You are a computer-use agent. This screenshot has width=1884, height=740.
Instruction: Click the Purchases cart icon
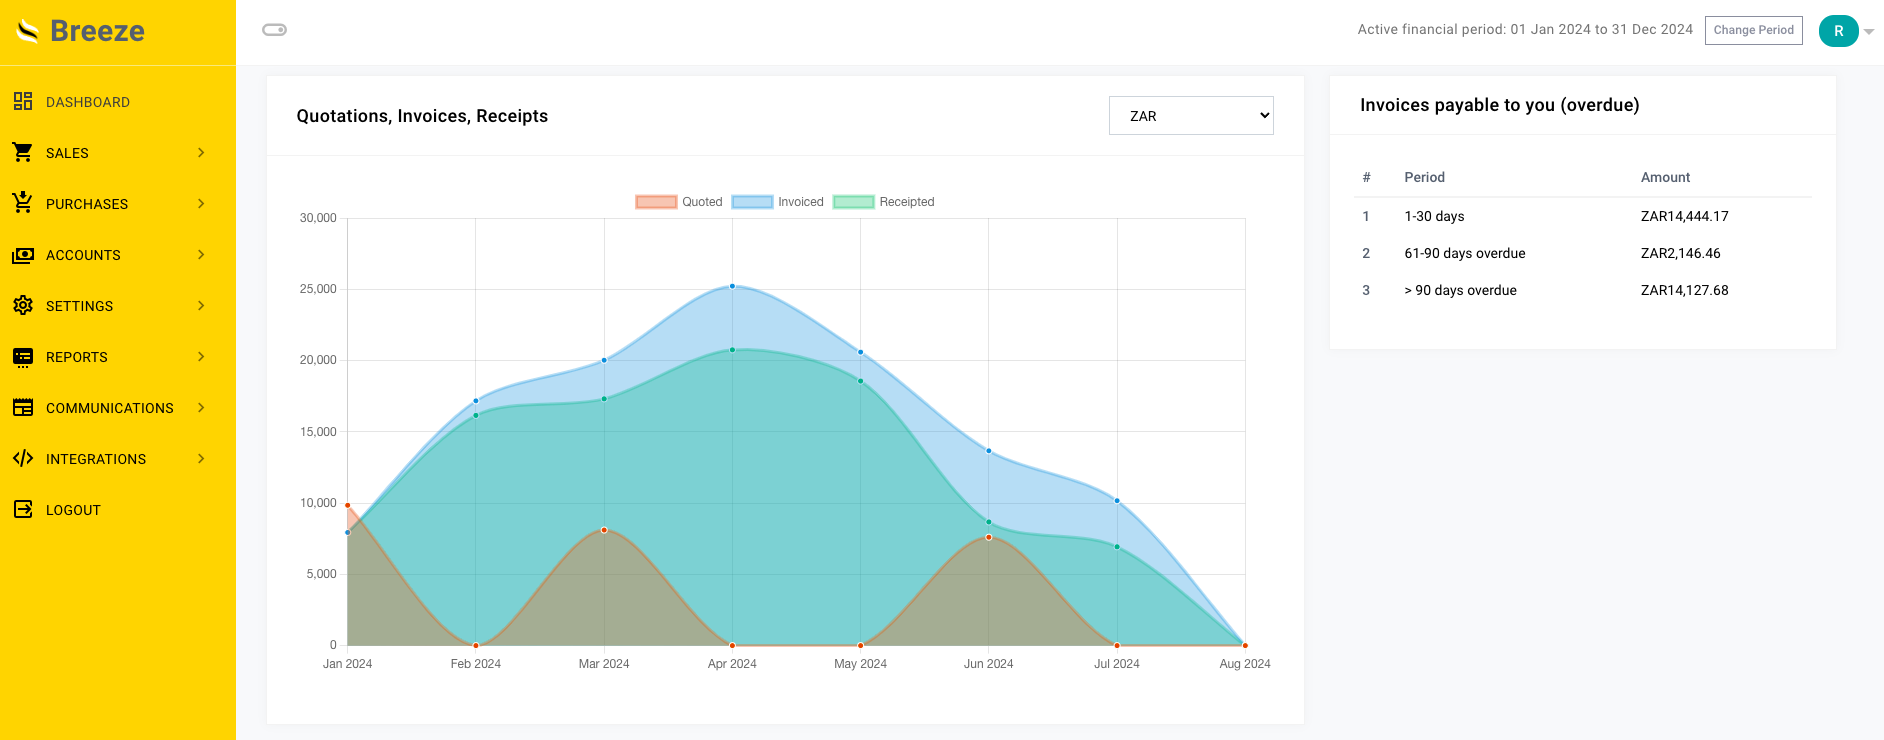tap(23, 203)
